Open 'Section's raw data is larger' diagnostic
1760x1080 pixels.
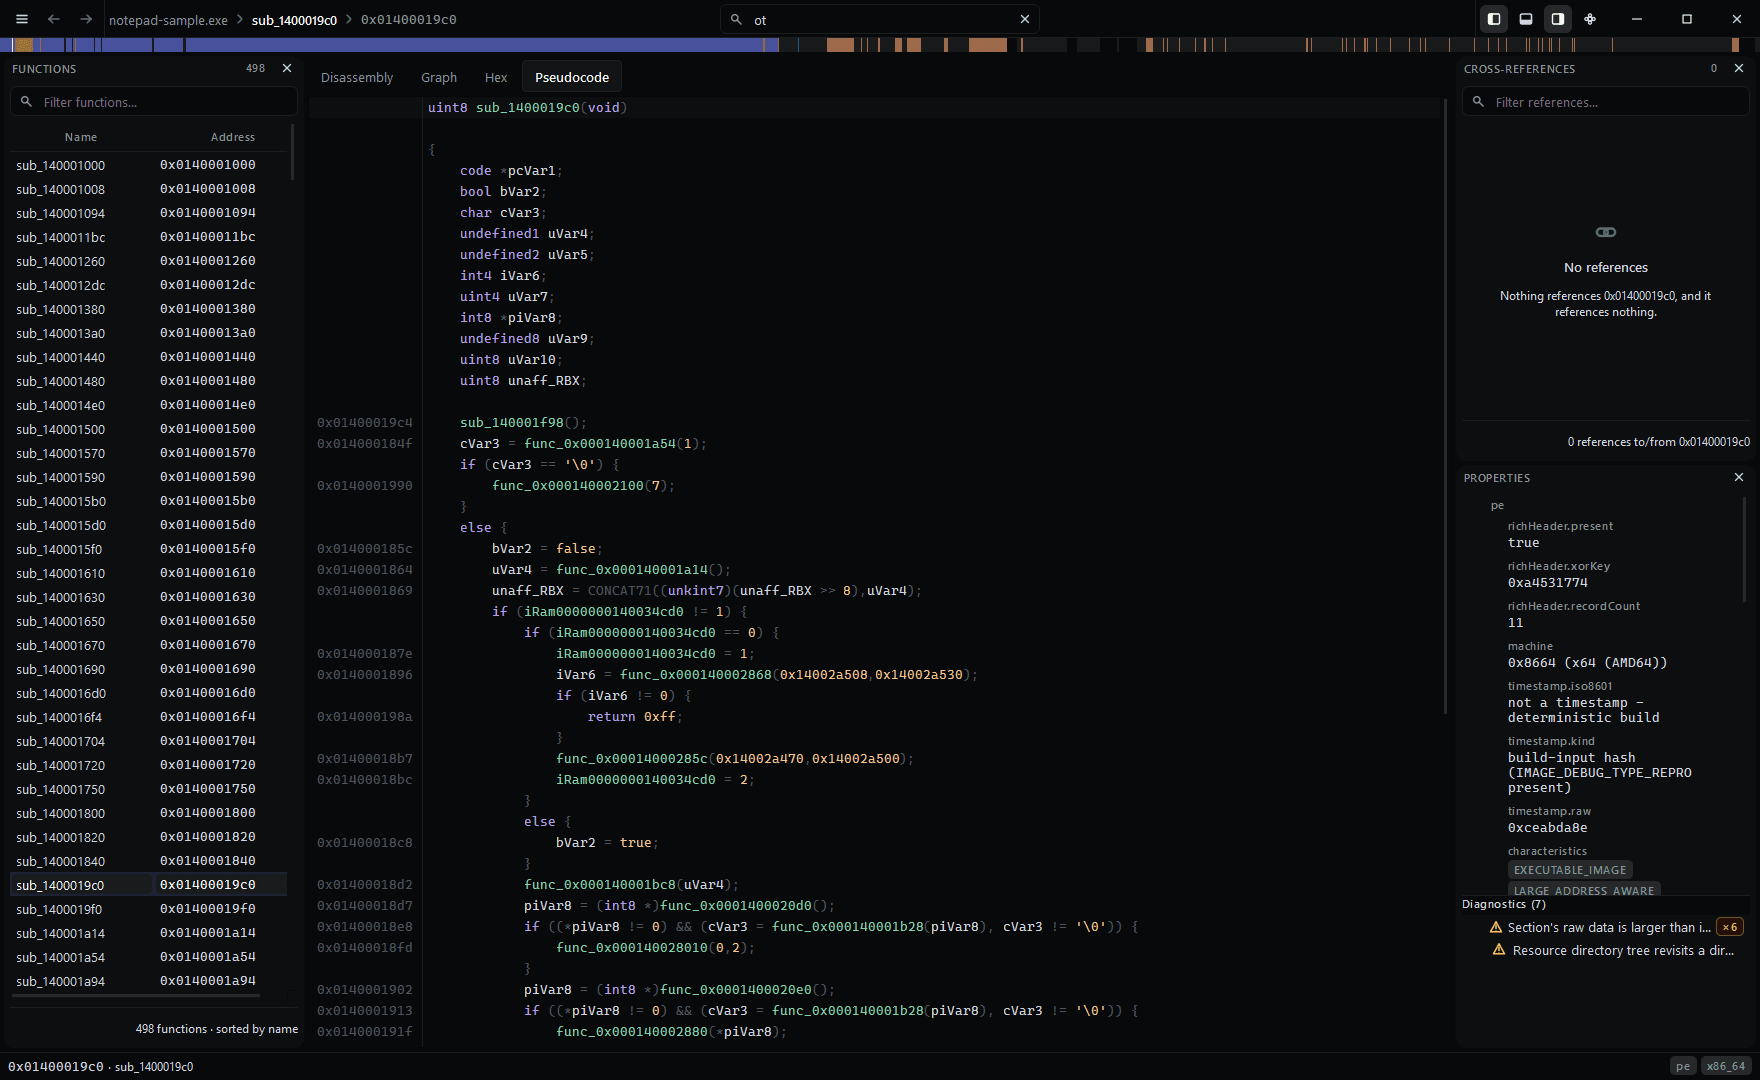[x=1609, y=927]
